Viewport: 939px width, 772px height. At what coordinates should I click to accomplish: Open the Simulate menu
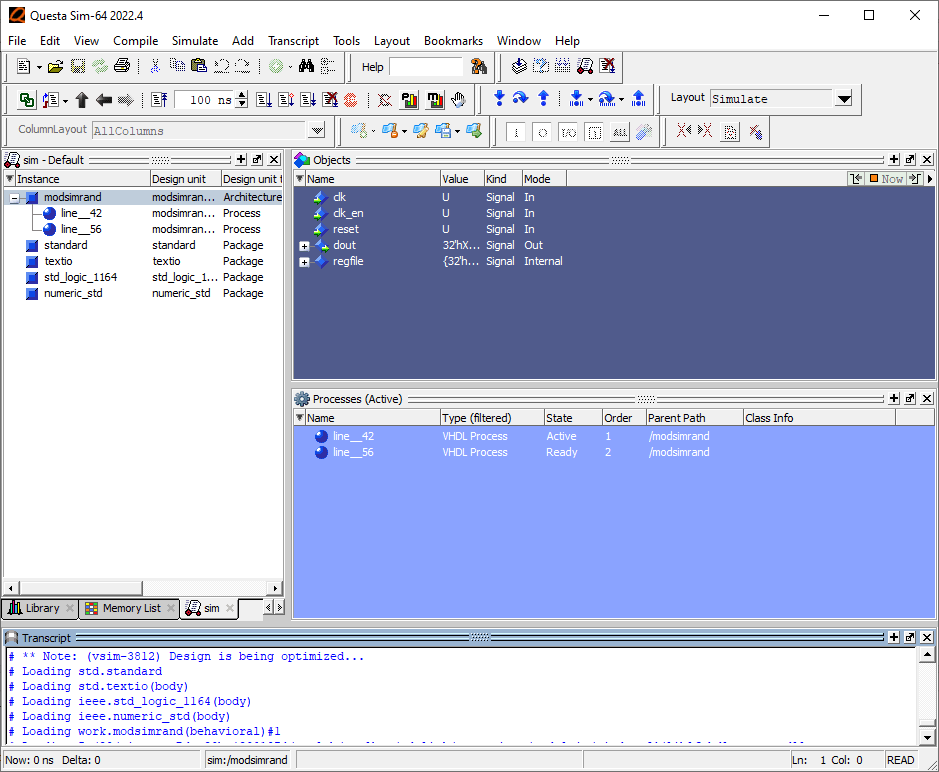(x=194, y=41)
